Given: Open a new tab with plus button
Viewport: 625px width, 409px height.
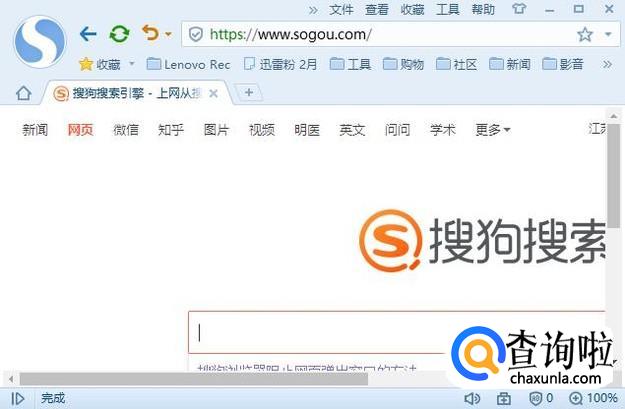Looking at the screenshot, I should pyautogui.click(x=249, y=92).
